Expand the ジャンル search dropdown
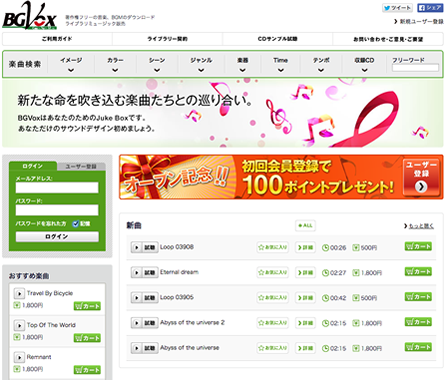The width and height of the screenshot is (446, 380). point(201,64)
